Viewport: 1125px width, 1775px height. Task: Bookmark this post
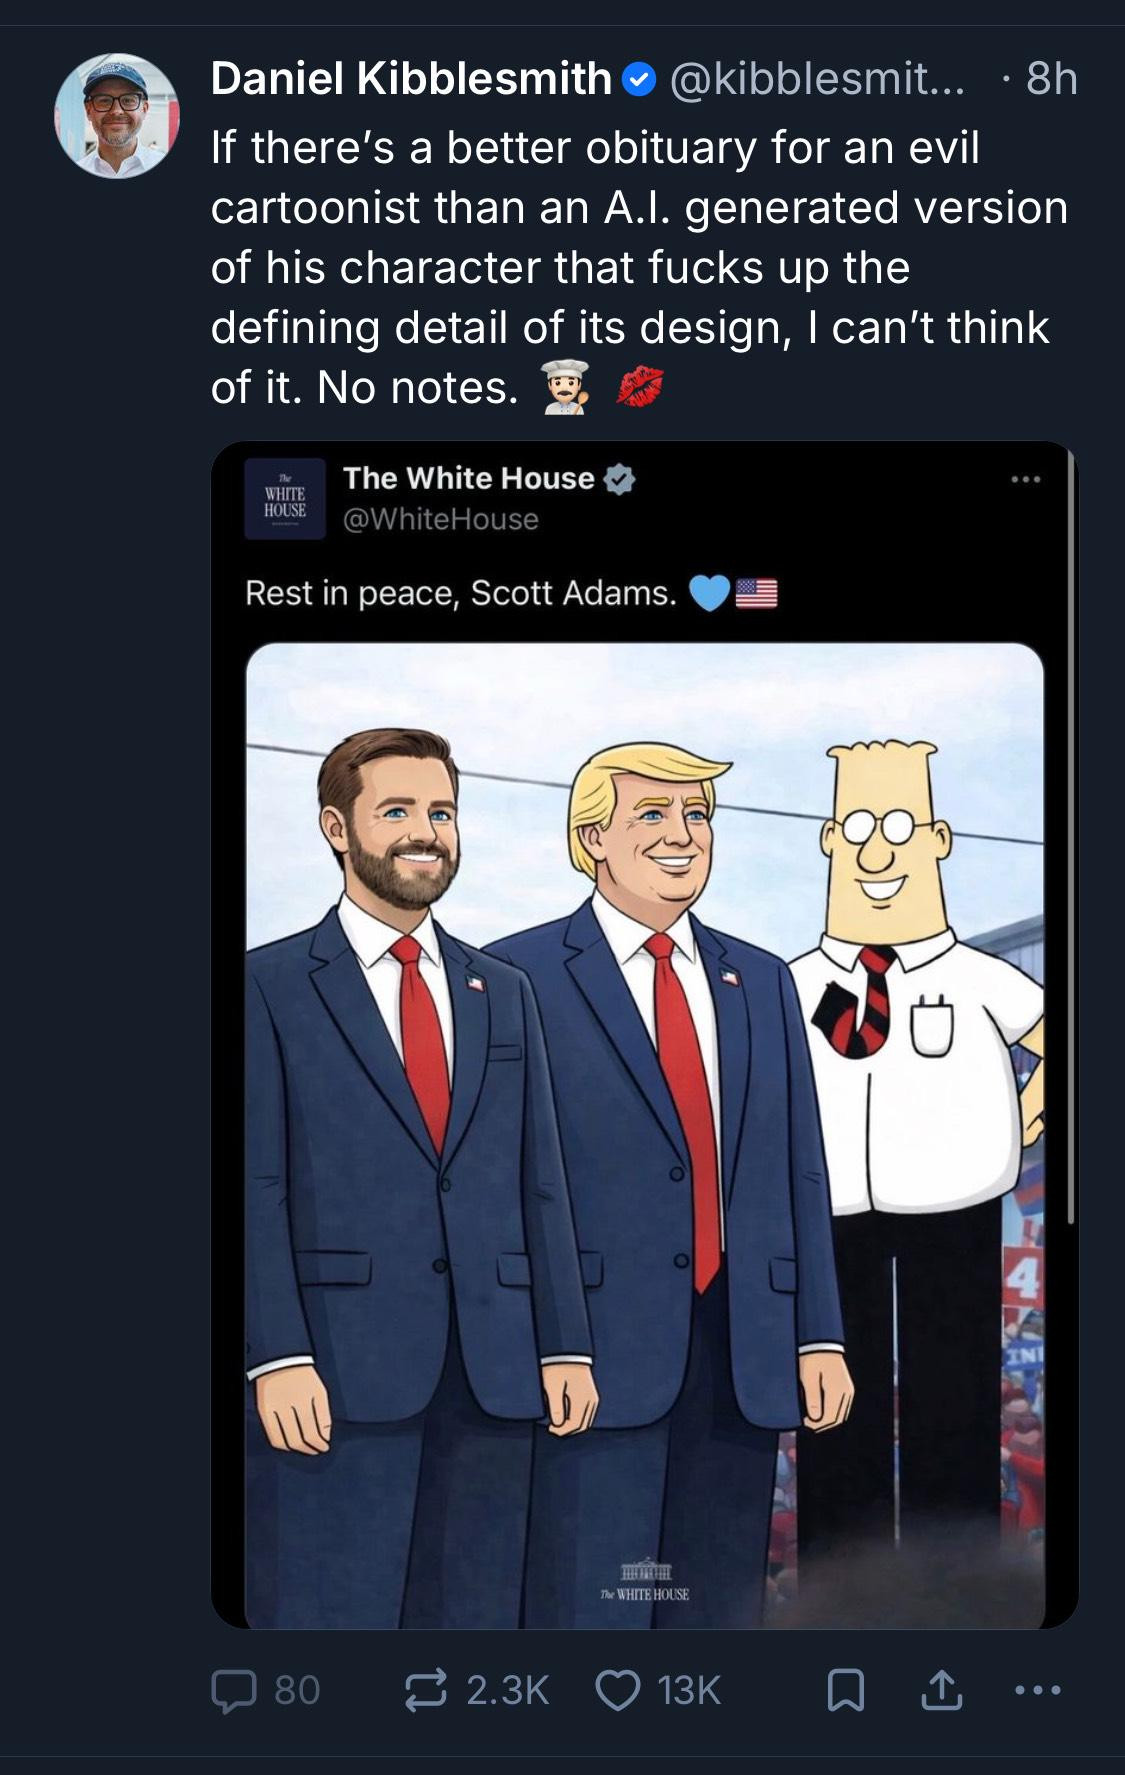pyautogui.click(x=846, y=1690)
